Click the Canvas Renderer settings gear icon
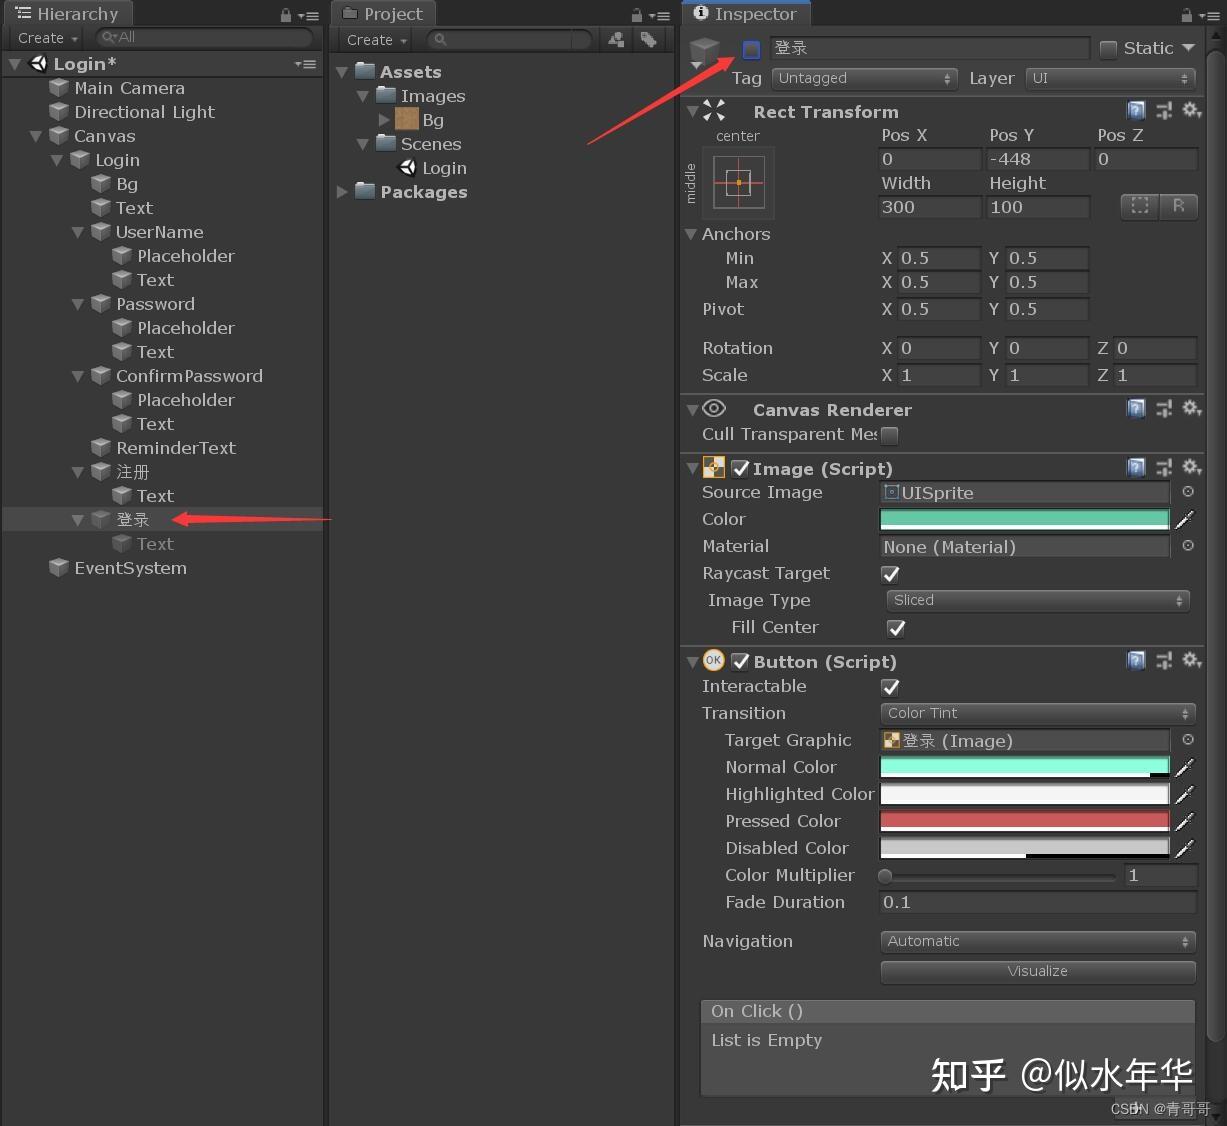The height and width of the screenshot is (1126, 1227). click(1192, 408)
